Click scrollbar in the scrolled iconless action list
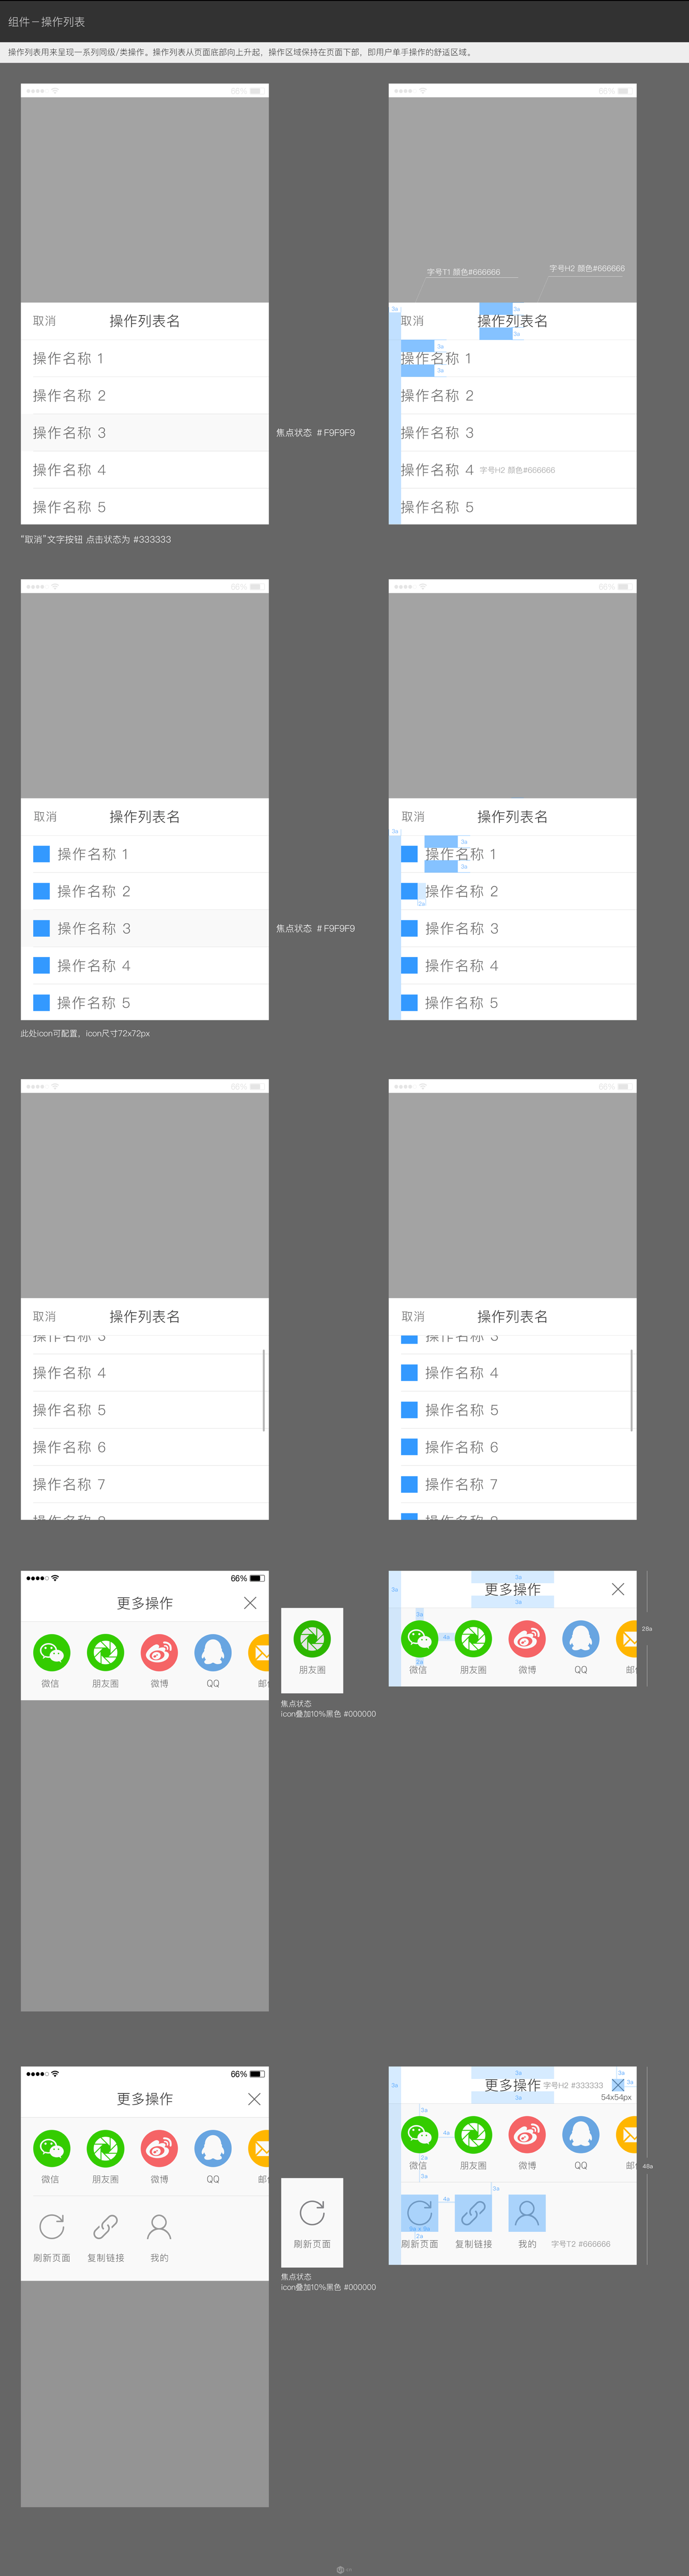689x2576 pixels. click(x=264, y=1390)
